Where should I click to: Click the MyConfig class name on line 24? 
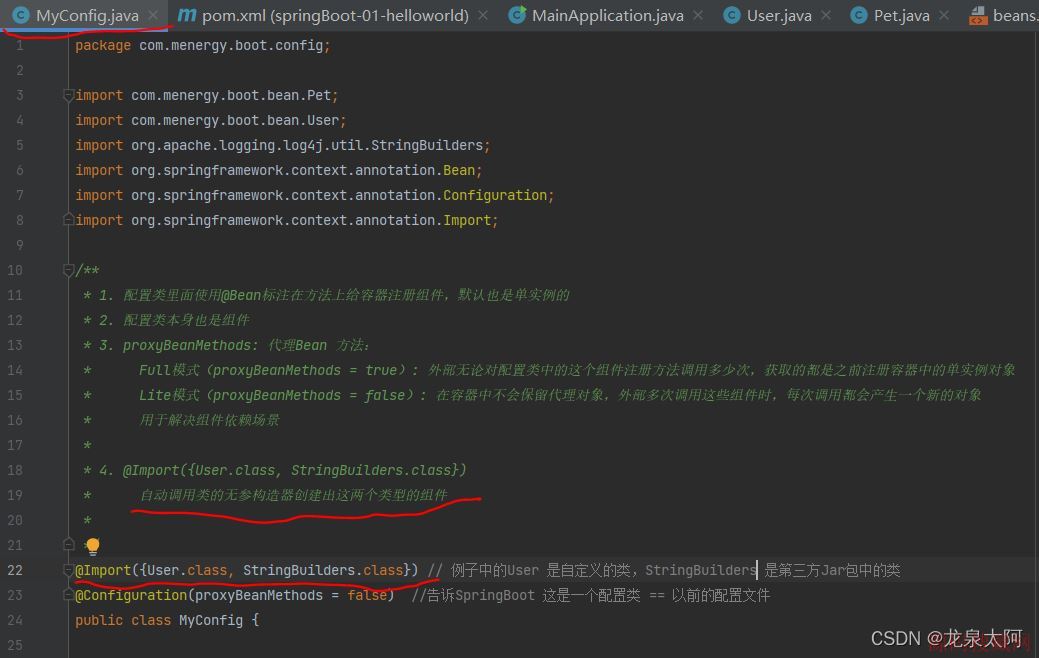pos(210,621)
